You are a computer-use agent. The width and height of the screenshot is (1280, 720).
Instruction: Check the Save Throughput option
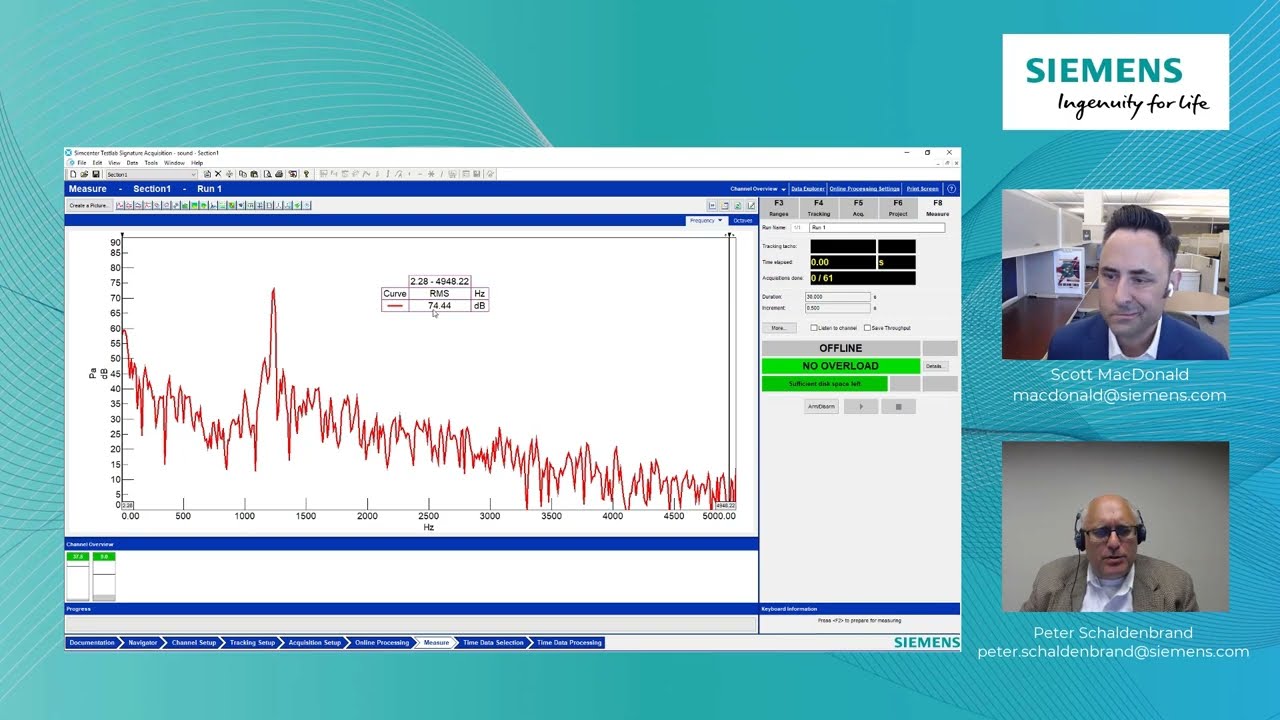(867, 328)
